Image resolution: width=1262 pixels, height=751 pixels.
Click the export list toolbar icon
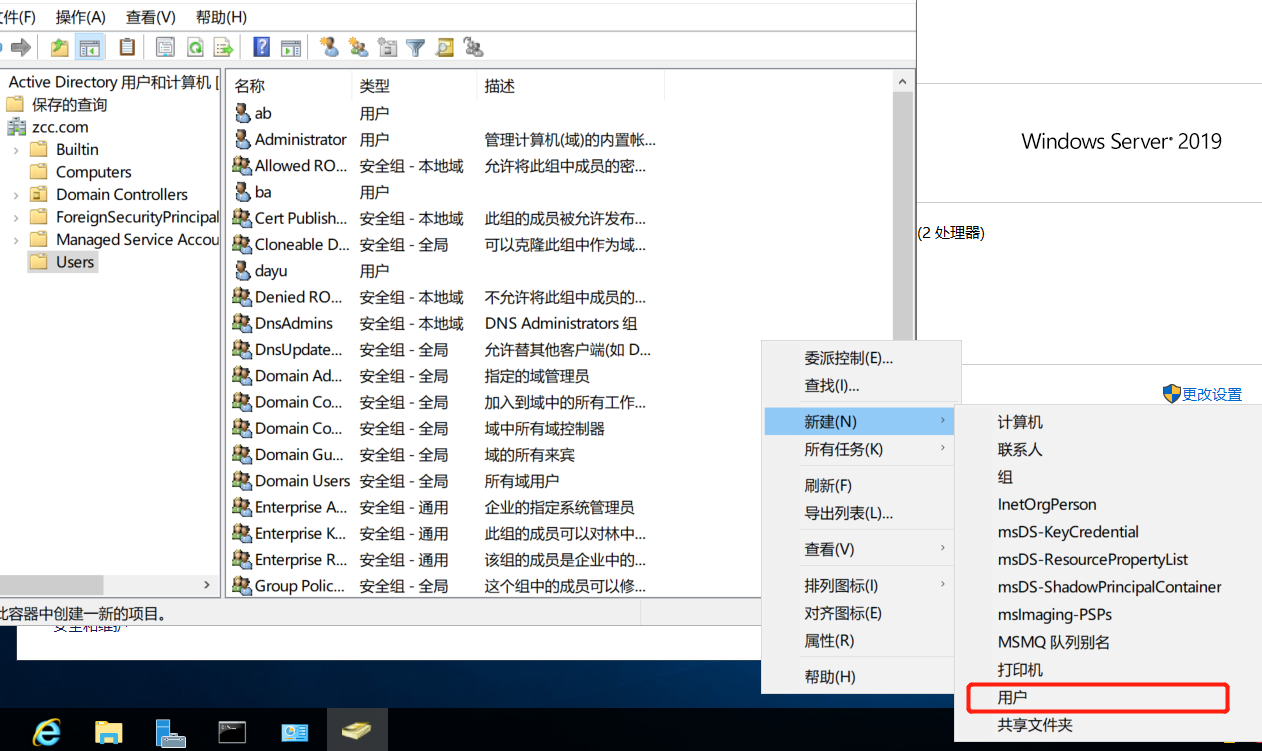click(224, 47)
